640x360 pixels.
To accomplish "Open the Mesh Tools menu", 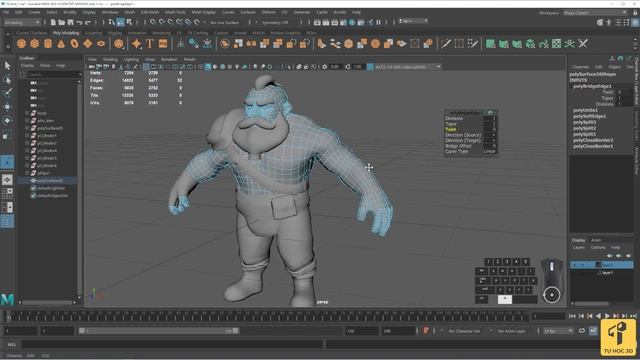I will (x=175, y=12).
